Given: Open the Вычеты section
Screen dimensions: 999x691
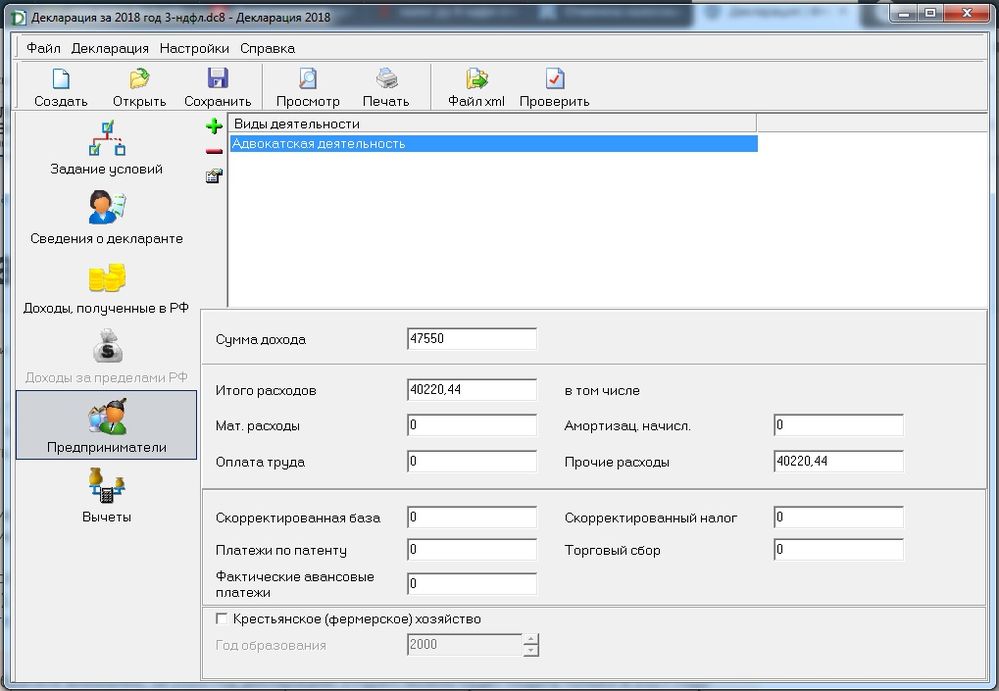Looking at the screenshot, I should [107, 496].
